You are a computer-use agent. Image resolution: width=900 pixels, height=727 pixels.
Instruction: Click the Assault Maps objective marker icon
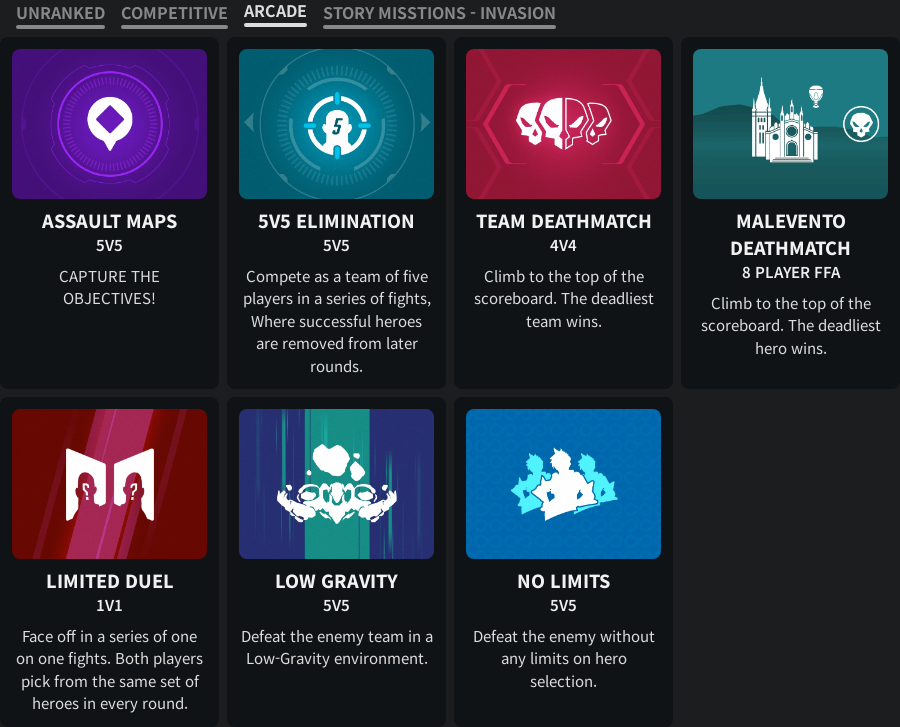pos(110,123)
